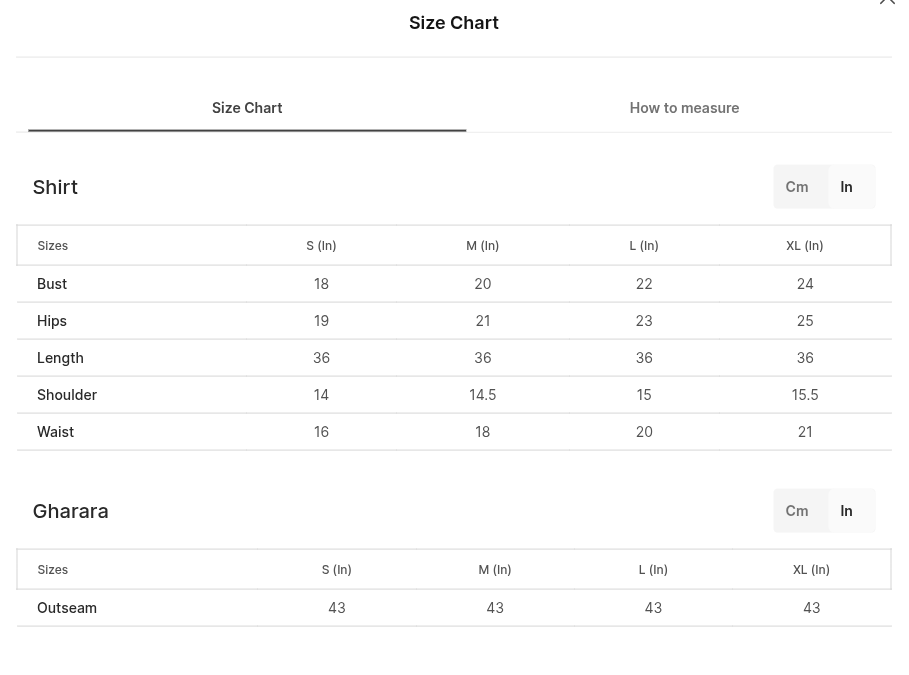The height and width of the screenshot is (675, 909).
Task: Click the Outseam row label
Action: (x=67, y=608)
